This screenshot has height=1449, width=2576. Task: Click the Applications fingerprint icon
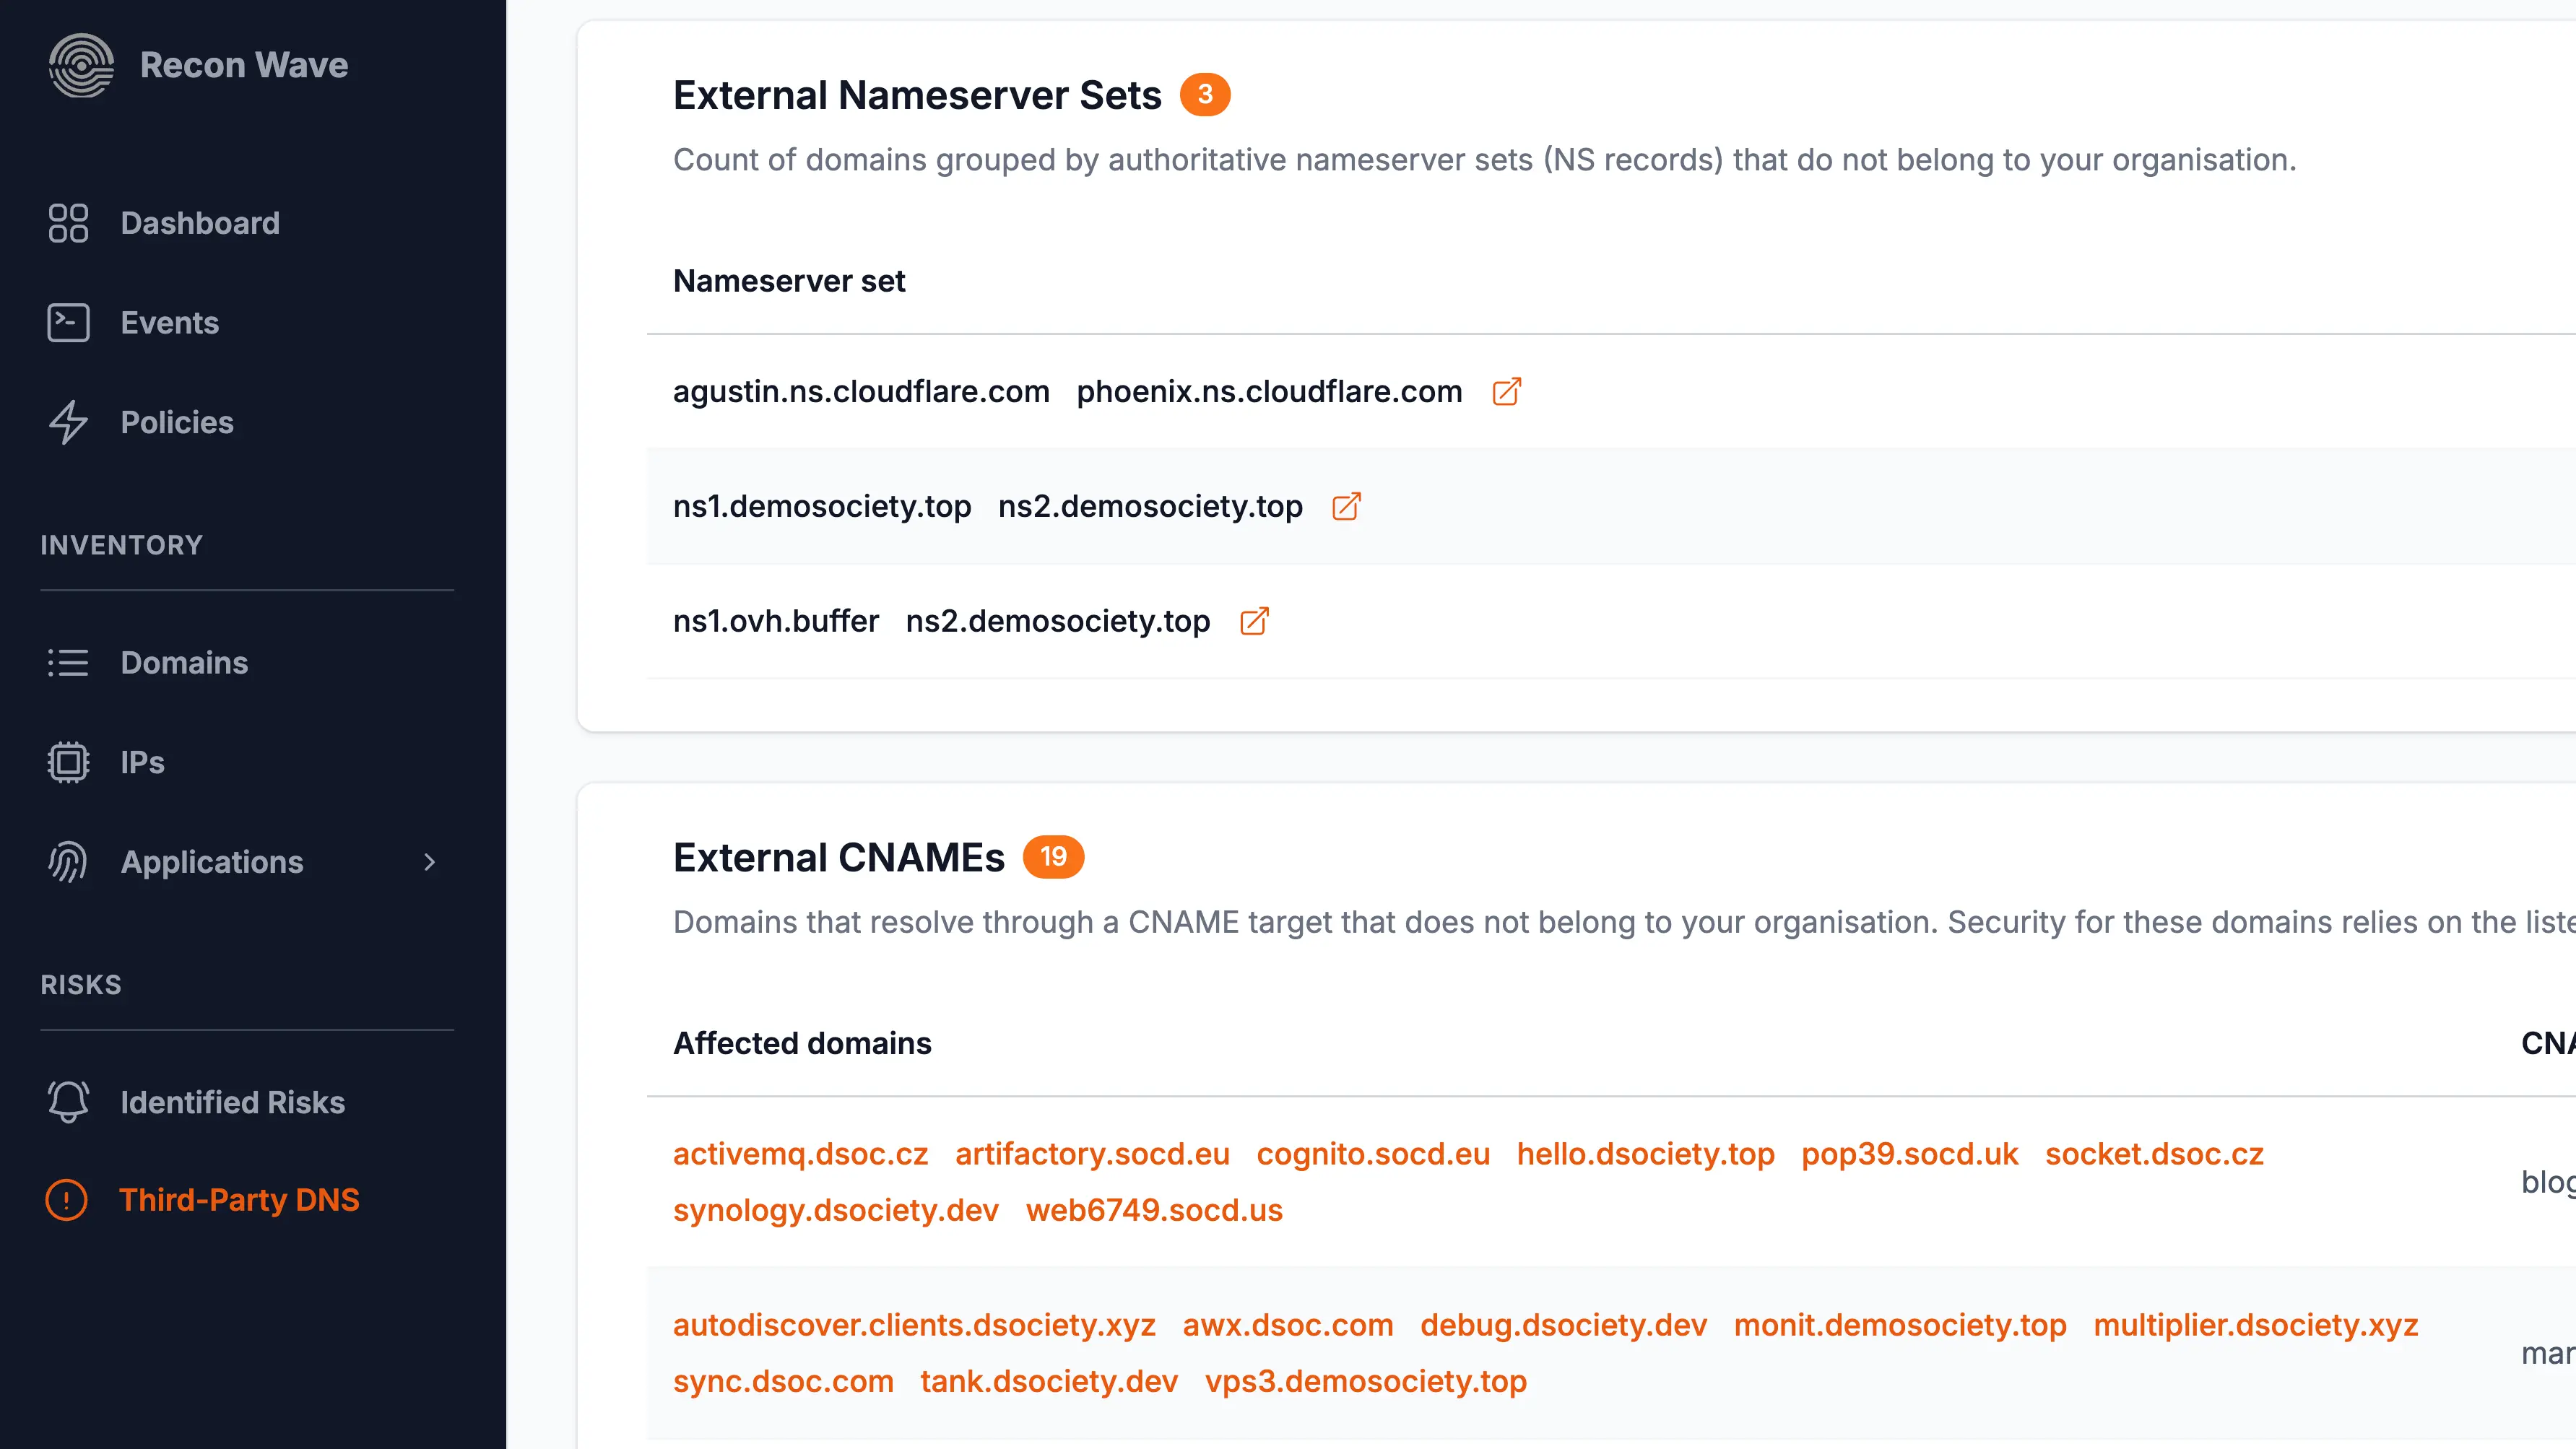(x=68, y=862)
